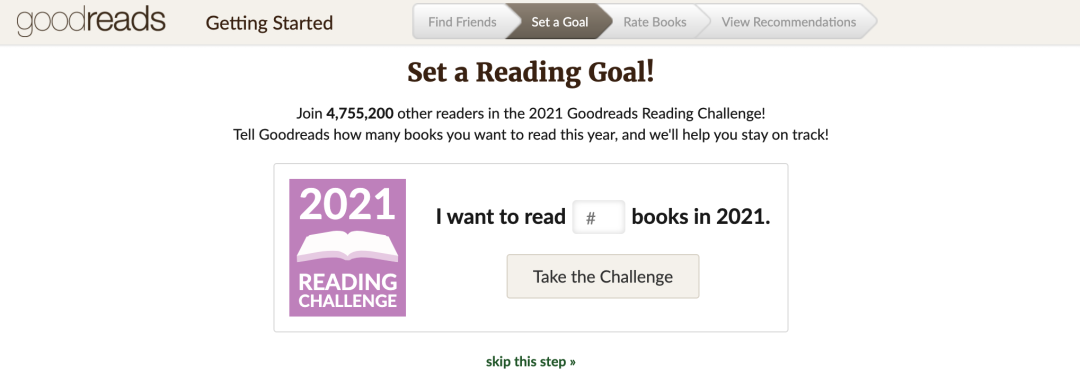The image size is (1080, 379).
Task: Click the books in 2021. label
Action: point(700,217)
